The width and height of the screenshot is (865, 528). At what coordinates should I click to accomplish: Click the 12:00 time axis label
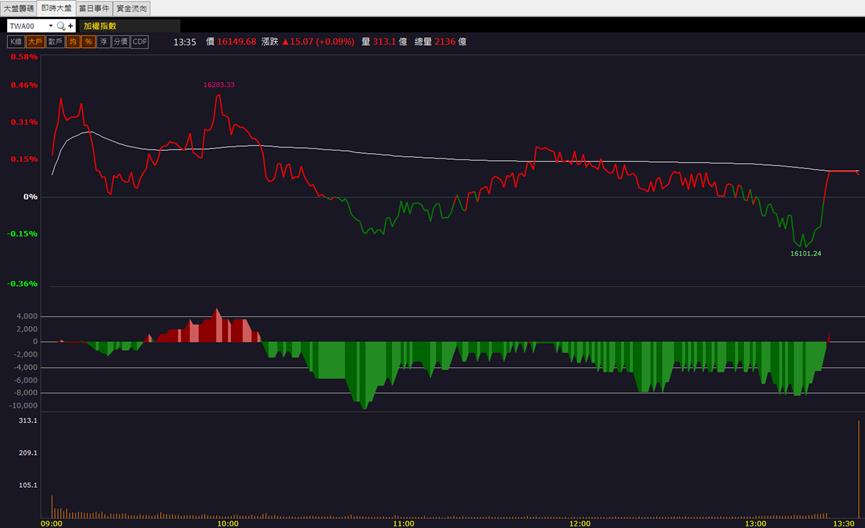click(580, 524)
